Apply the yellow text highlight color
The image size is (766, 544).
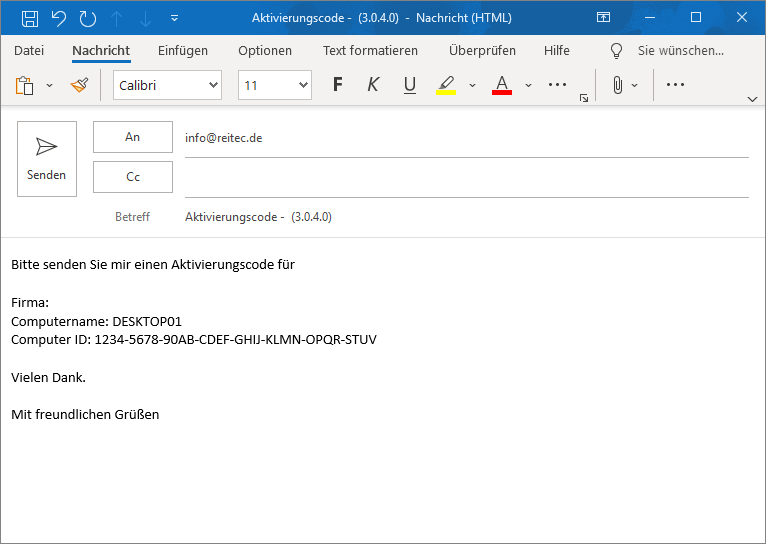tap(446, 86)
